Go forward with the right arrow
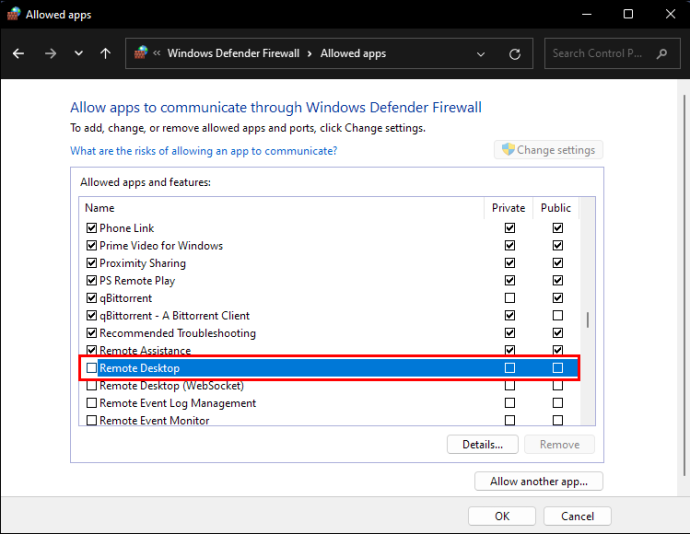690x534 pixels. click(51, 54)
